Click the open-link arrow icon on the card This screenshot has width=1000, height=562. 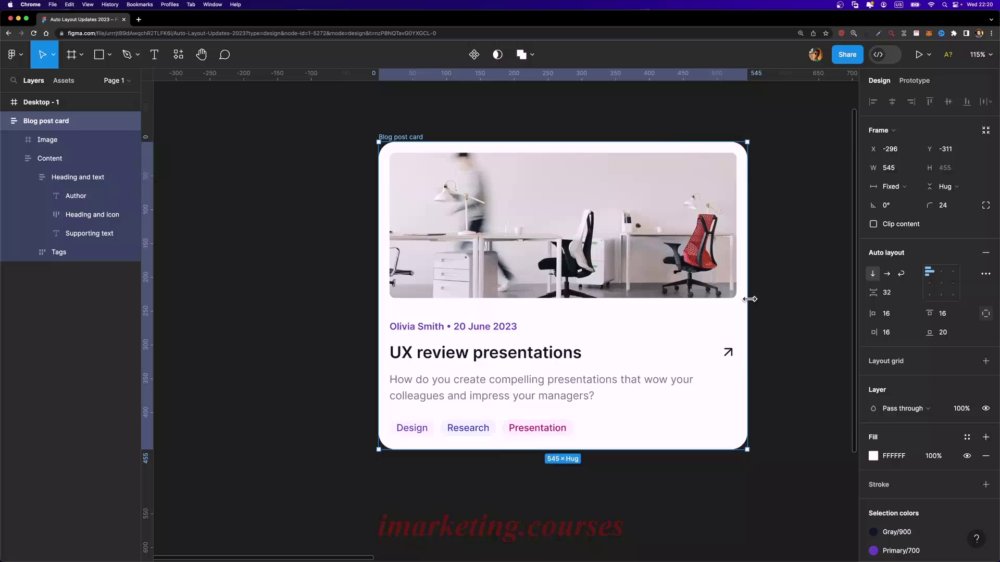[x=728, y=352]
